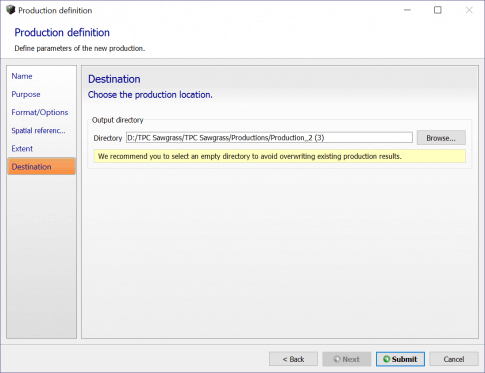Go to the Purpose step
The image size is (485, 373).
tap(26, 94)
